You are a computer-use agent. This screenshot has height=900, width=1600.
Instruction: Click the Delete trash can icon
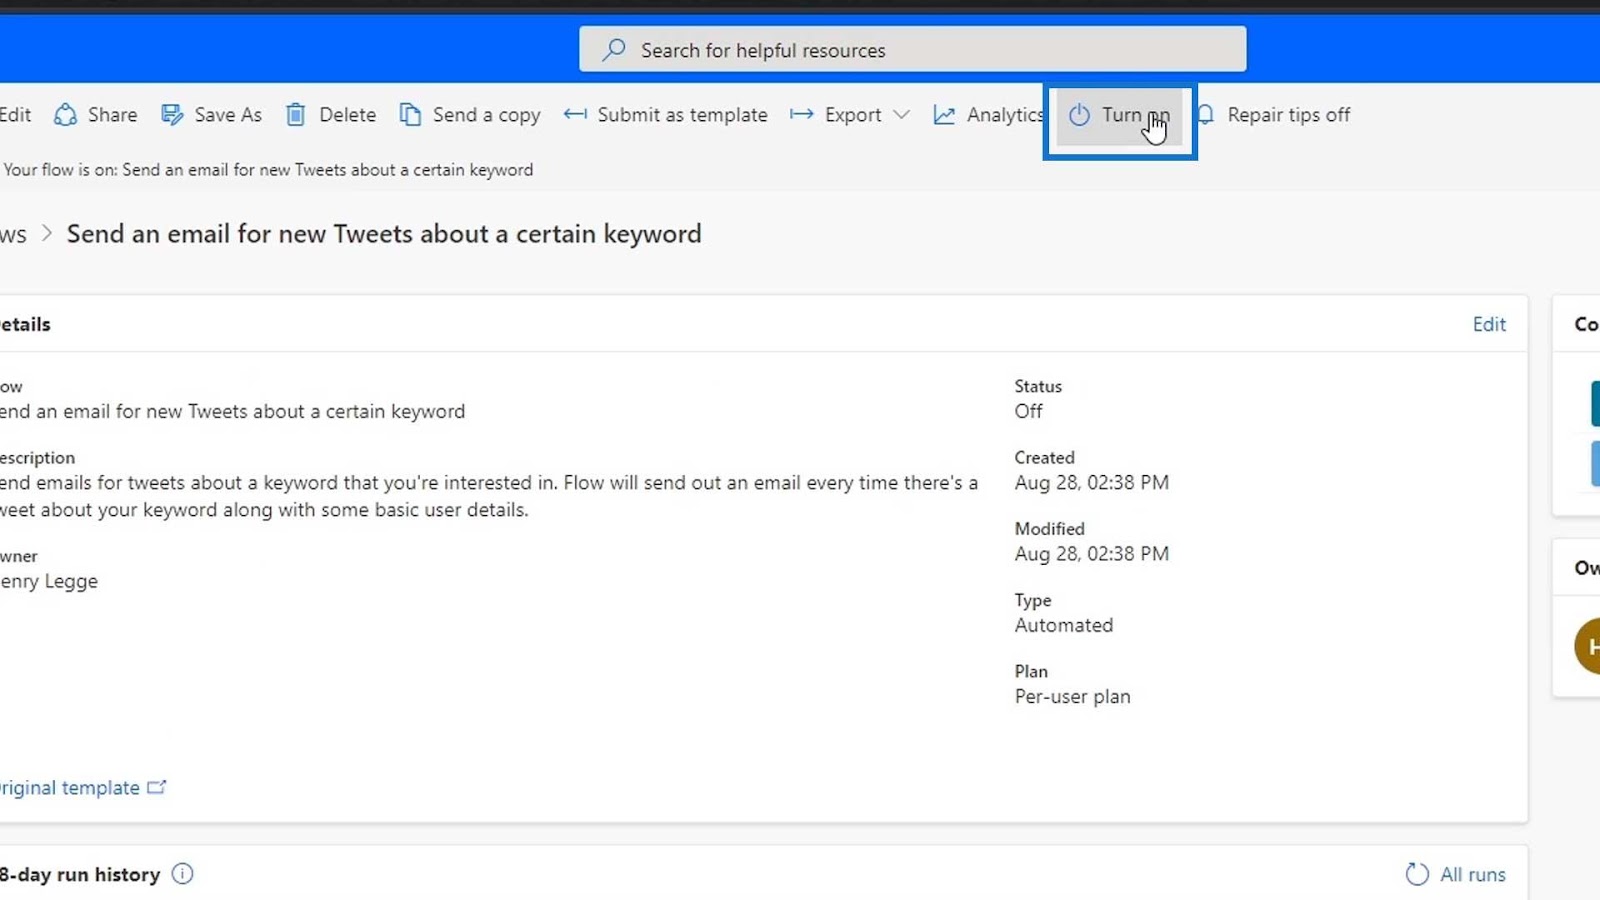coord(295,115)
